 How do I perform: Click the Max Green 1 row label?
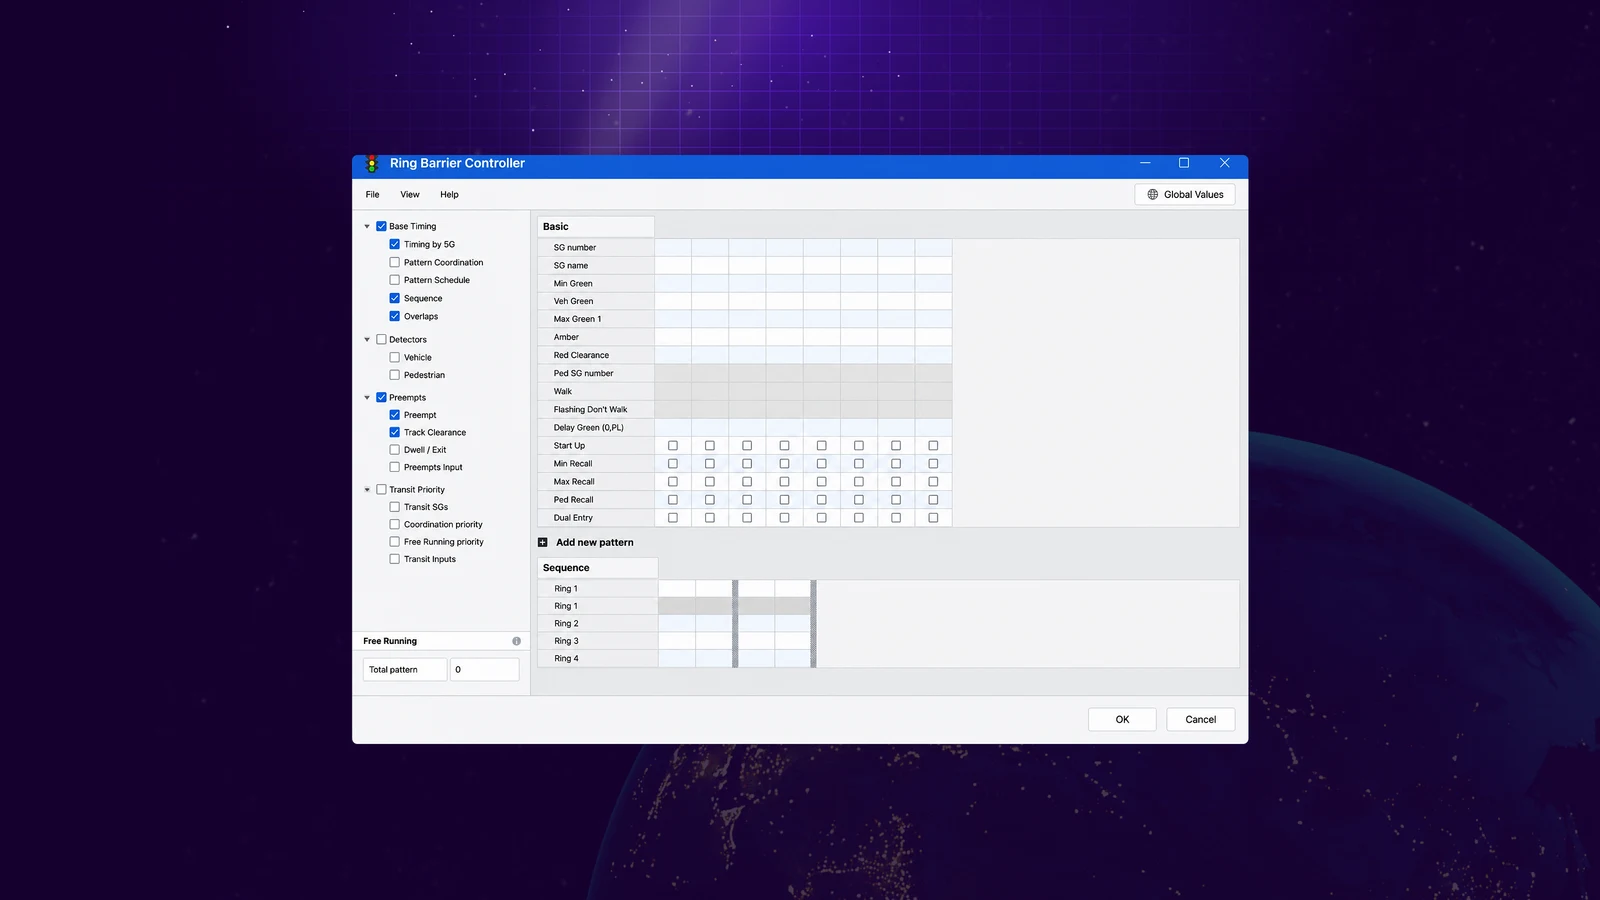tap(577, 319)
